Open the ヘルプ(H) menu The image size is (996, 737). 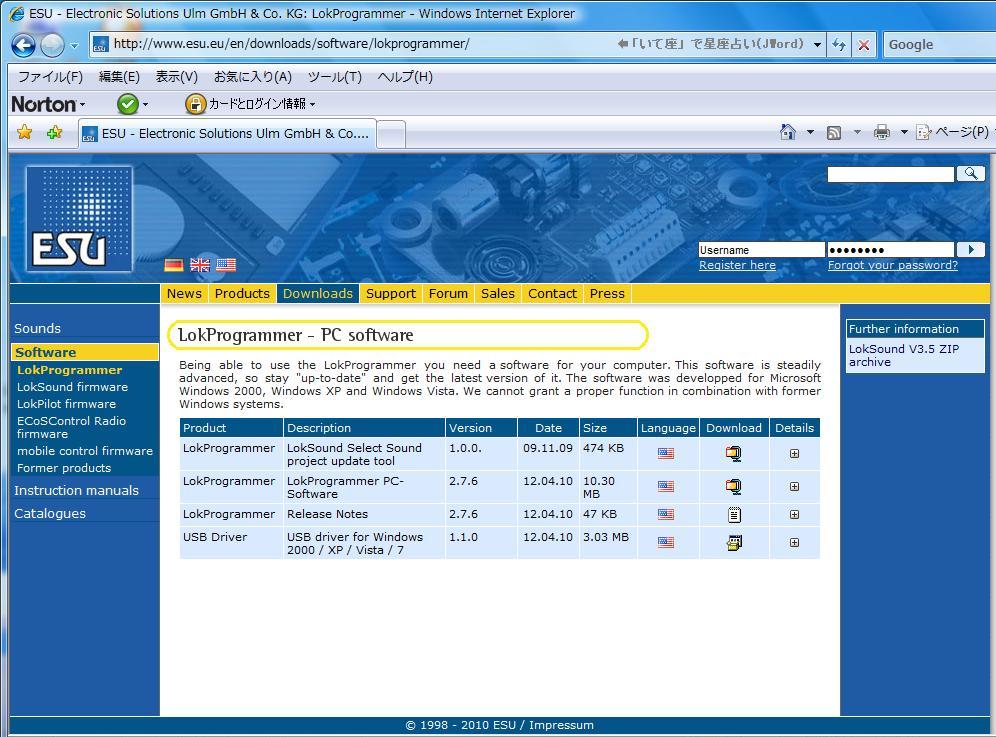(x=405, y=77)
